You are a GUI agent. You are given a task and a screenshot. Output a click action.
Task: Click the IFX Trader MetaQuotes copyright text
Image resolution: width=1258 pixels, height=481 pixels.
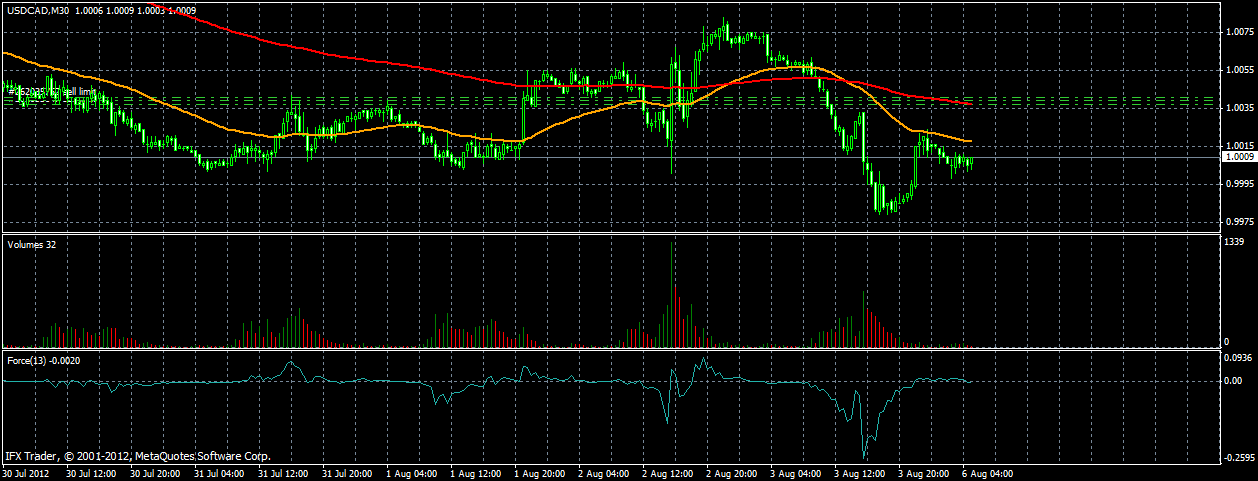pos(138,456)
